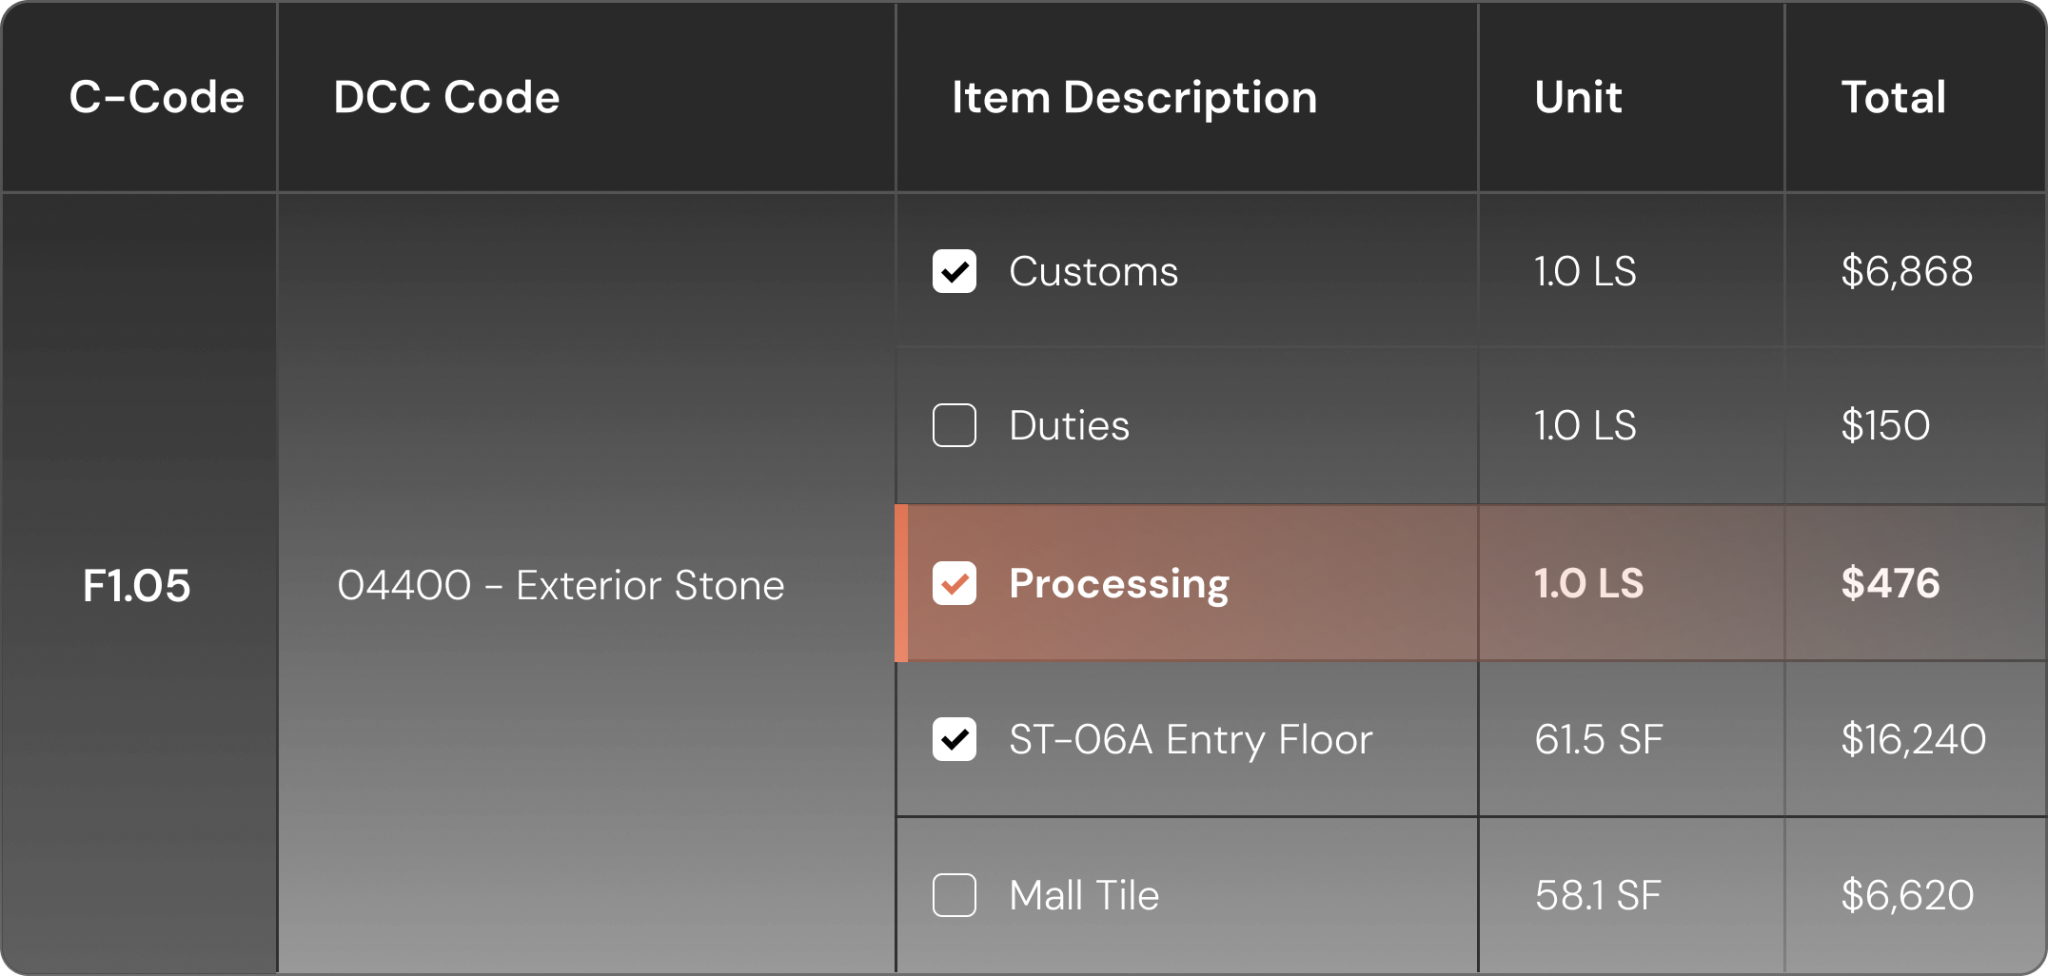Screen dimensions: 2048x976
Task: Enable the Mall Tile checkbox
Action: click(954, 895)
